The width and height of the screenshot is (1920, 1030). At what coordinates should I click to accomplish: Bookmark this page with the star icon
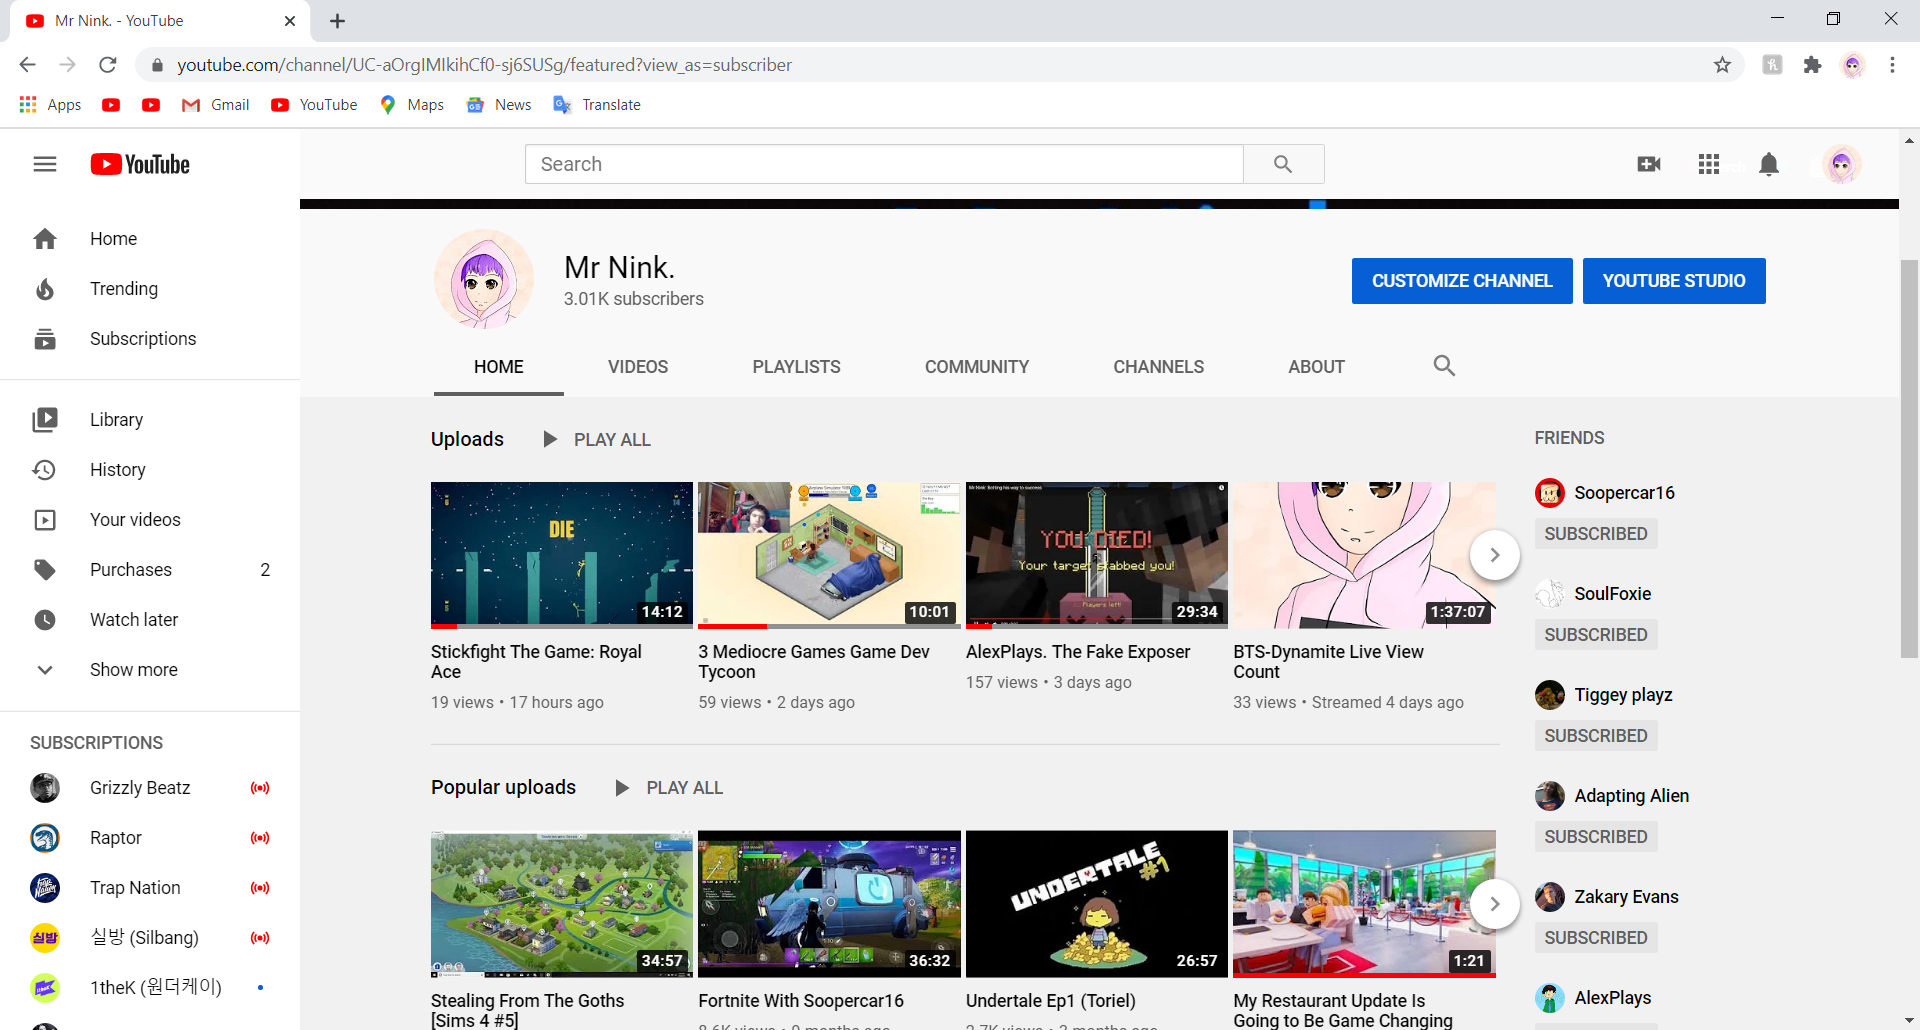[x=1722, y=65]
